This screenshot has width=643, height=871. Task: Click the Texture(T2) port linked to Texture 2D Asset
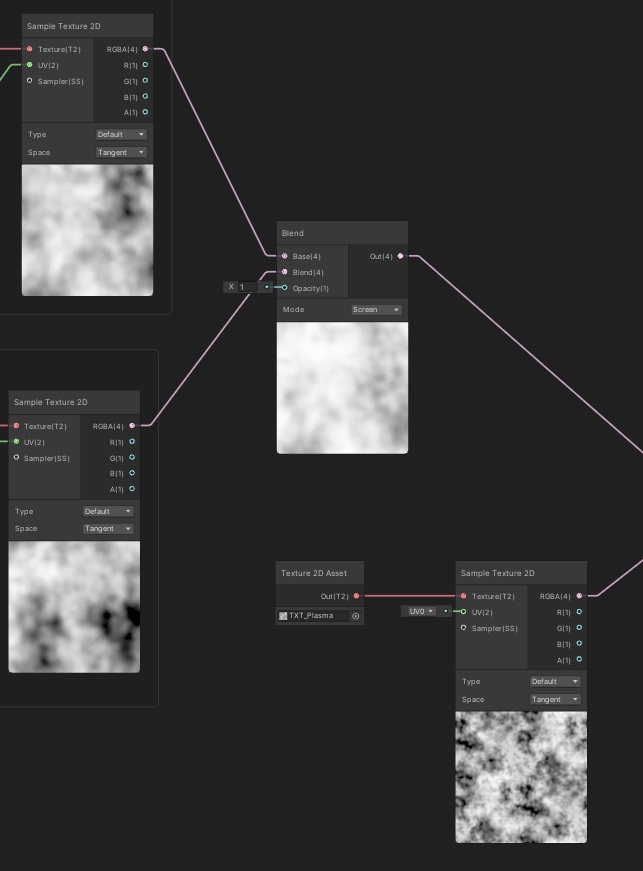coord(463,596)
